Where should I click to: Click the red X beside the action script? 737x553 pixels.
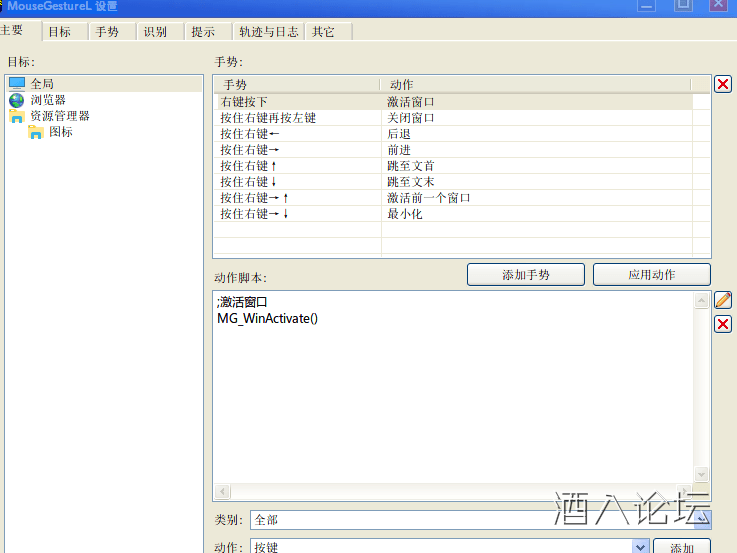coord(723,324)
